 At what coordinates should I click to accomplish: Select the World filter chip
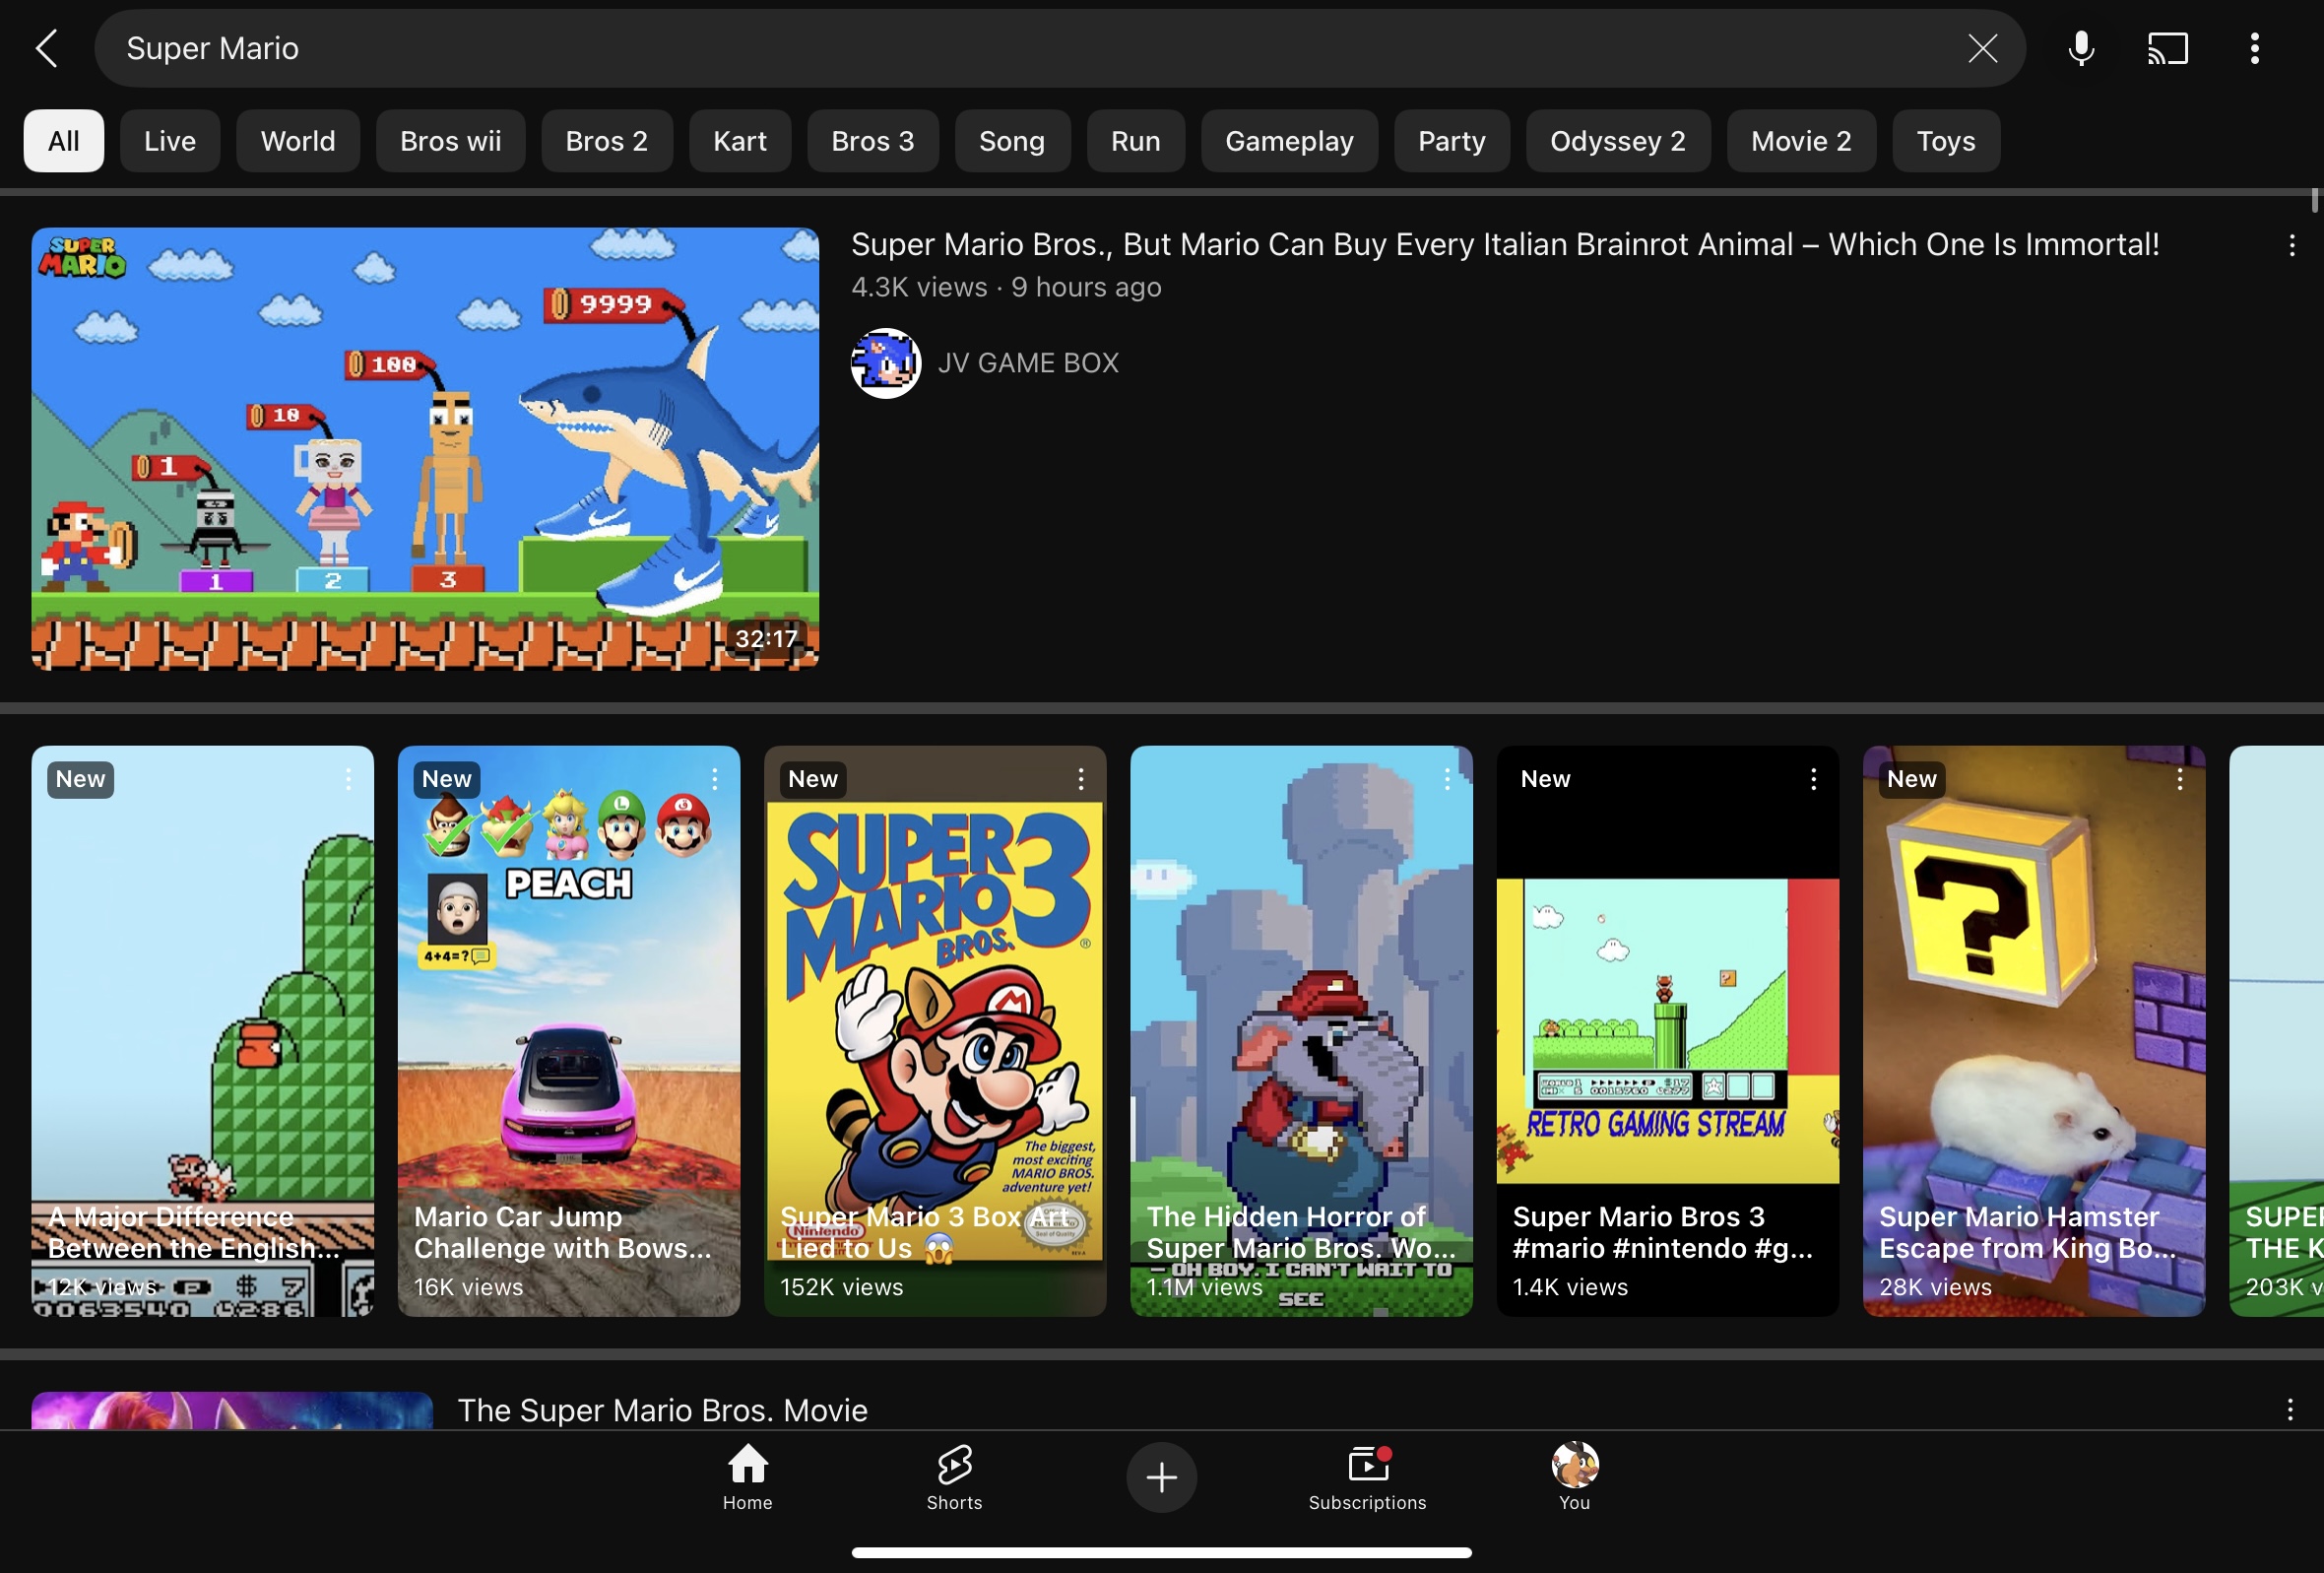pyautogui.click(x=298, y=141)
